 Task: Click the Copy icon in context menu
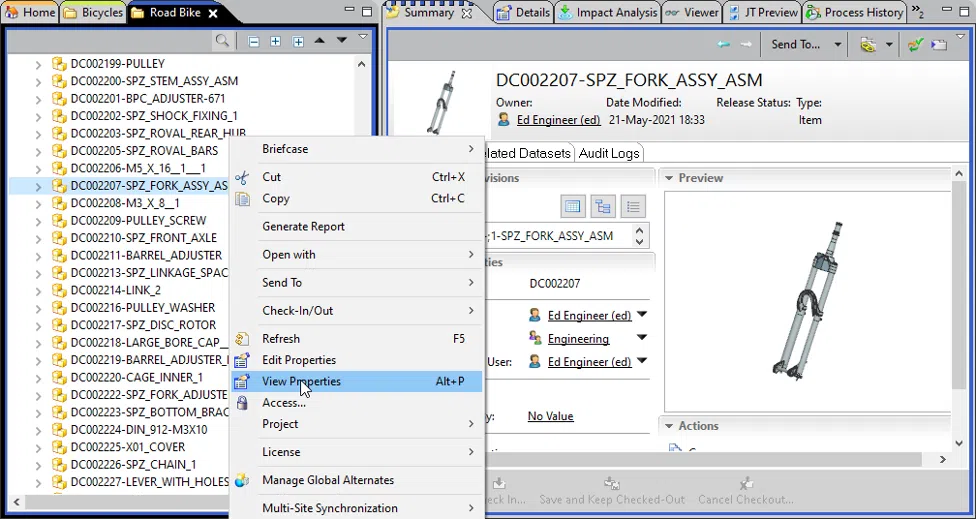242,199
